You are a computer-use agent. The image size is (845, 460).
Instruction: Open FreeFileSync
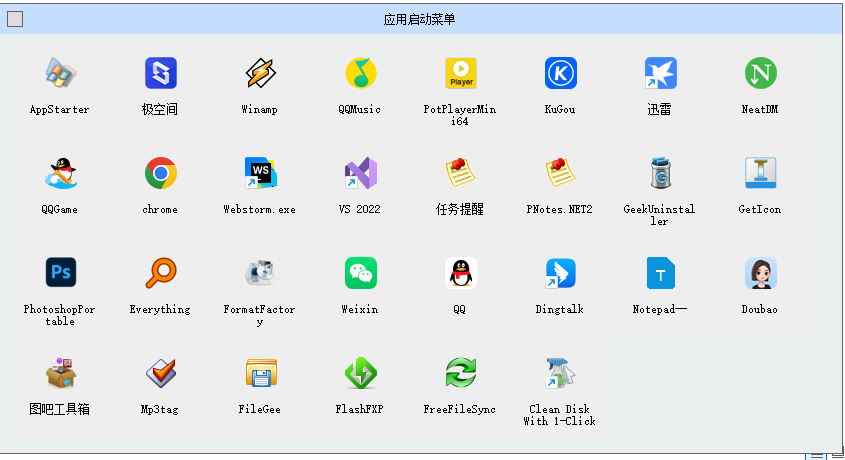click(x=461, y=373)
